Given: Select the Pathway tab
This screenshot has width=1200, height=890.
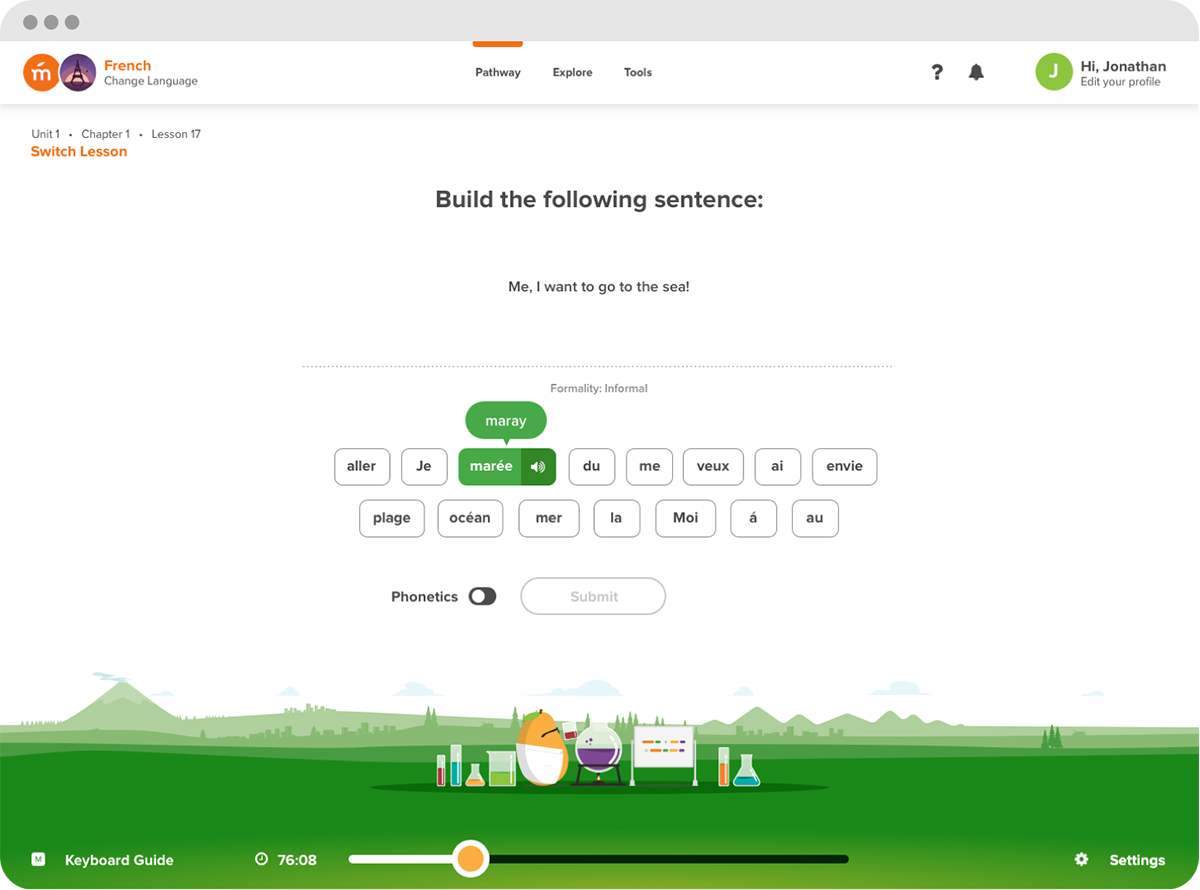Looking at the screenshot, I should 497,72.
